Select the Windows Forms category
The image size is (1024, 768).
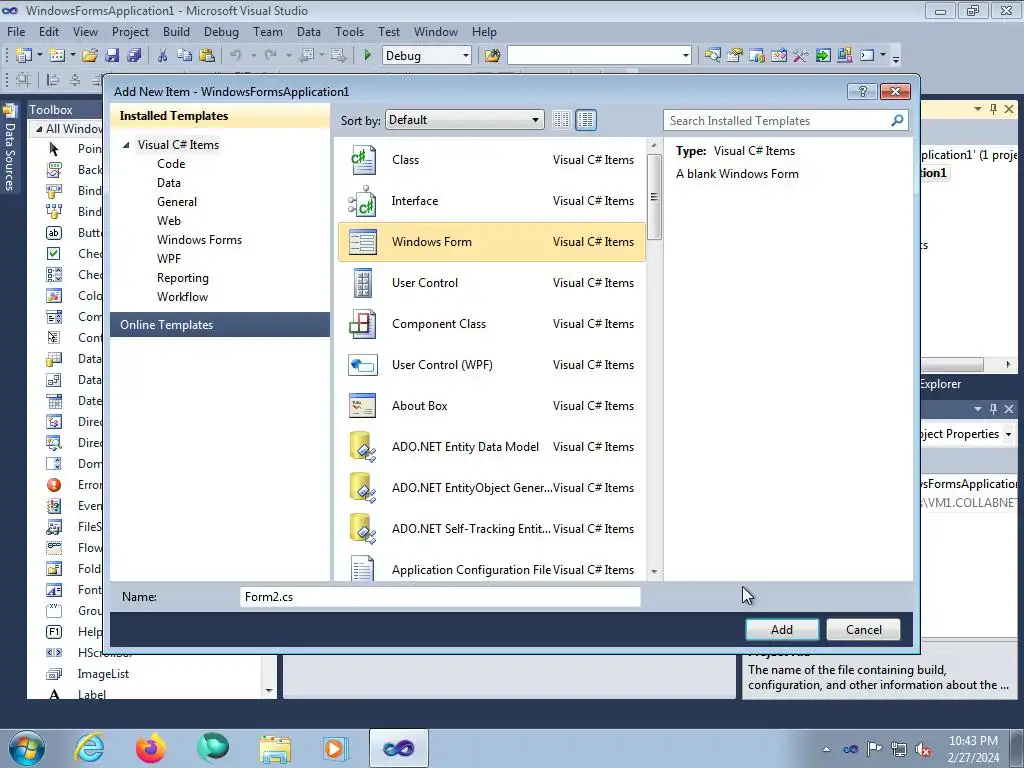(199, 240)
